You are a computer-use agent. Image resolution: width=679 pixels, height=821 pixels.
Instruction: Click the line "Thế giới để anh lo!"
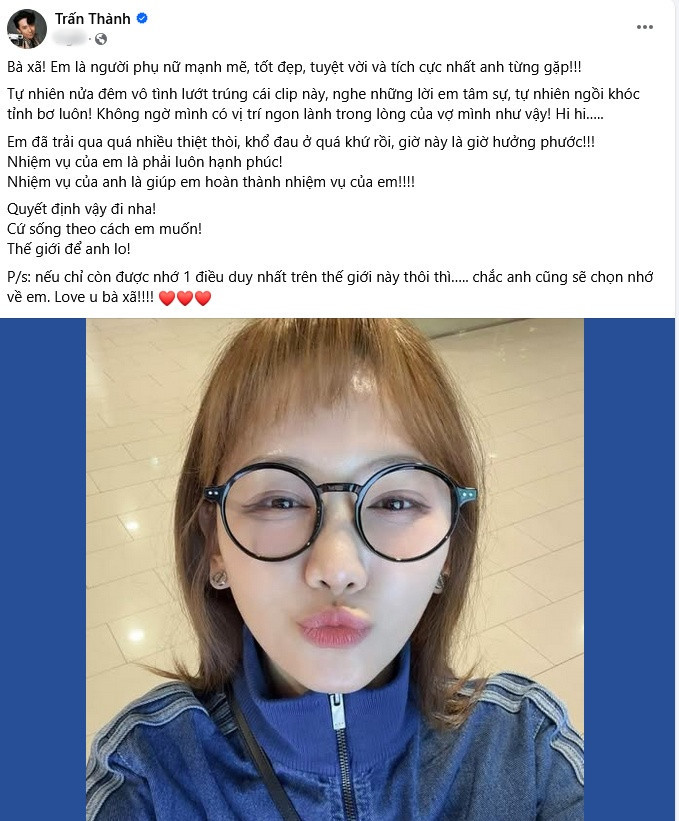click(x=69, y=249)
